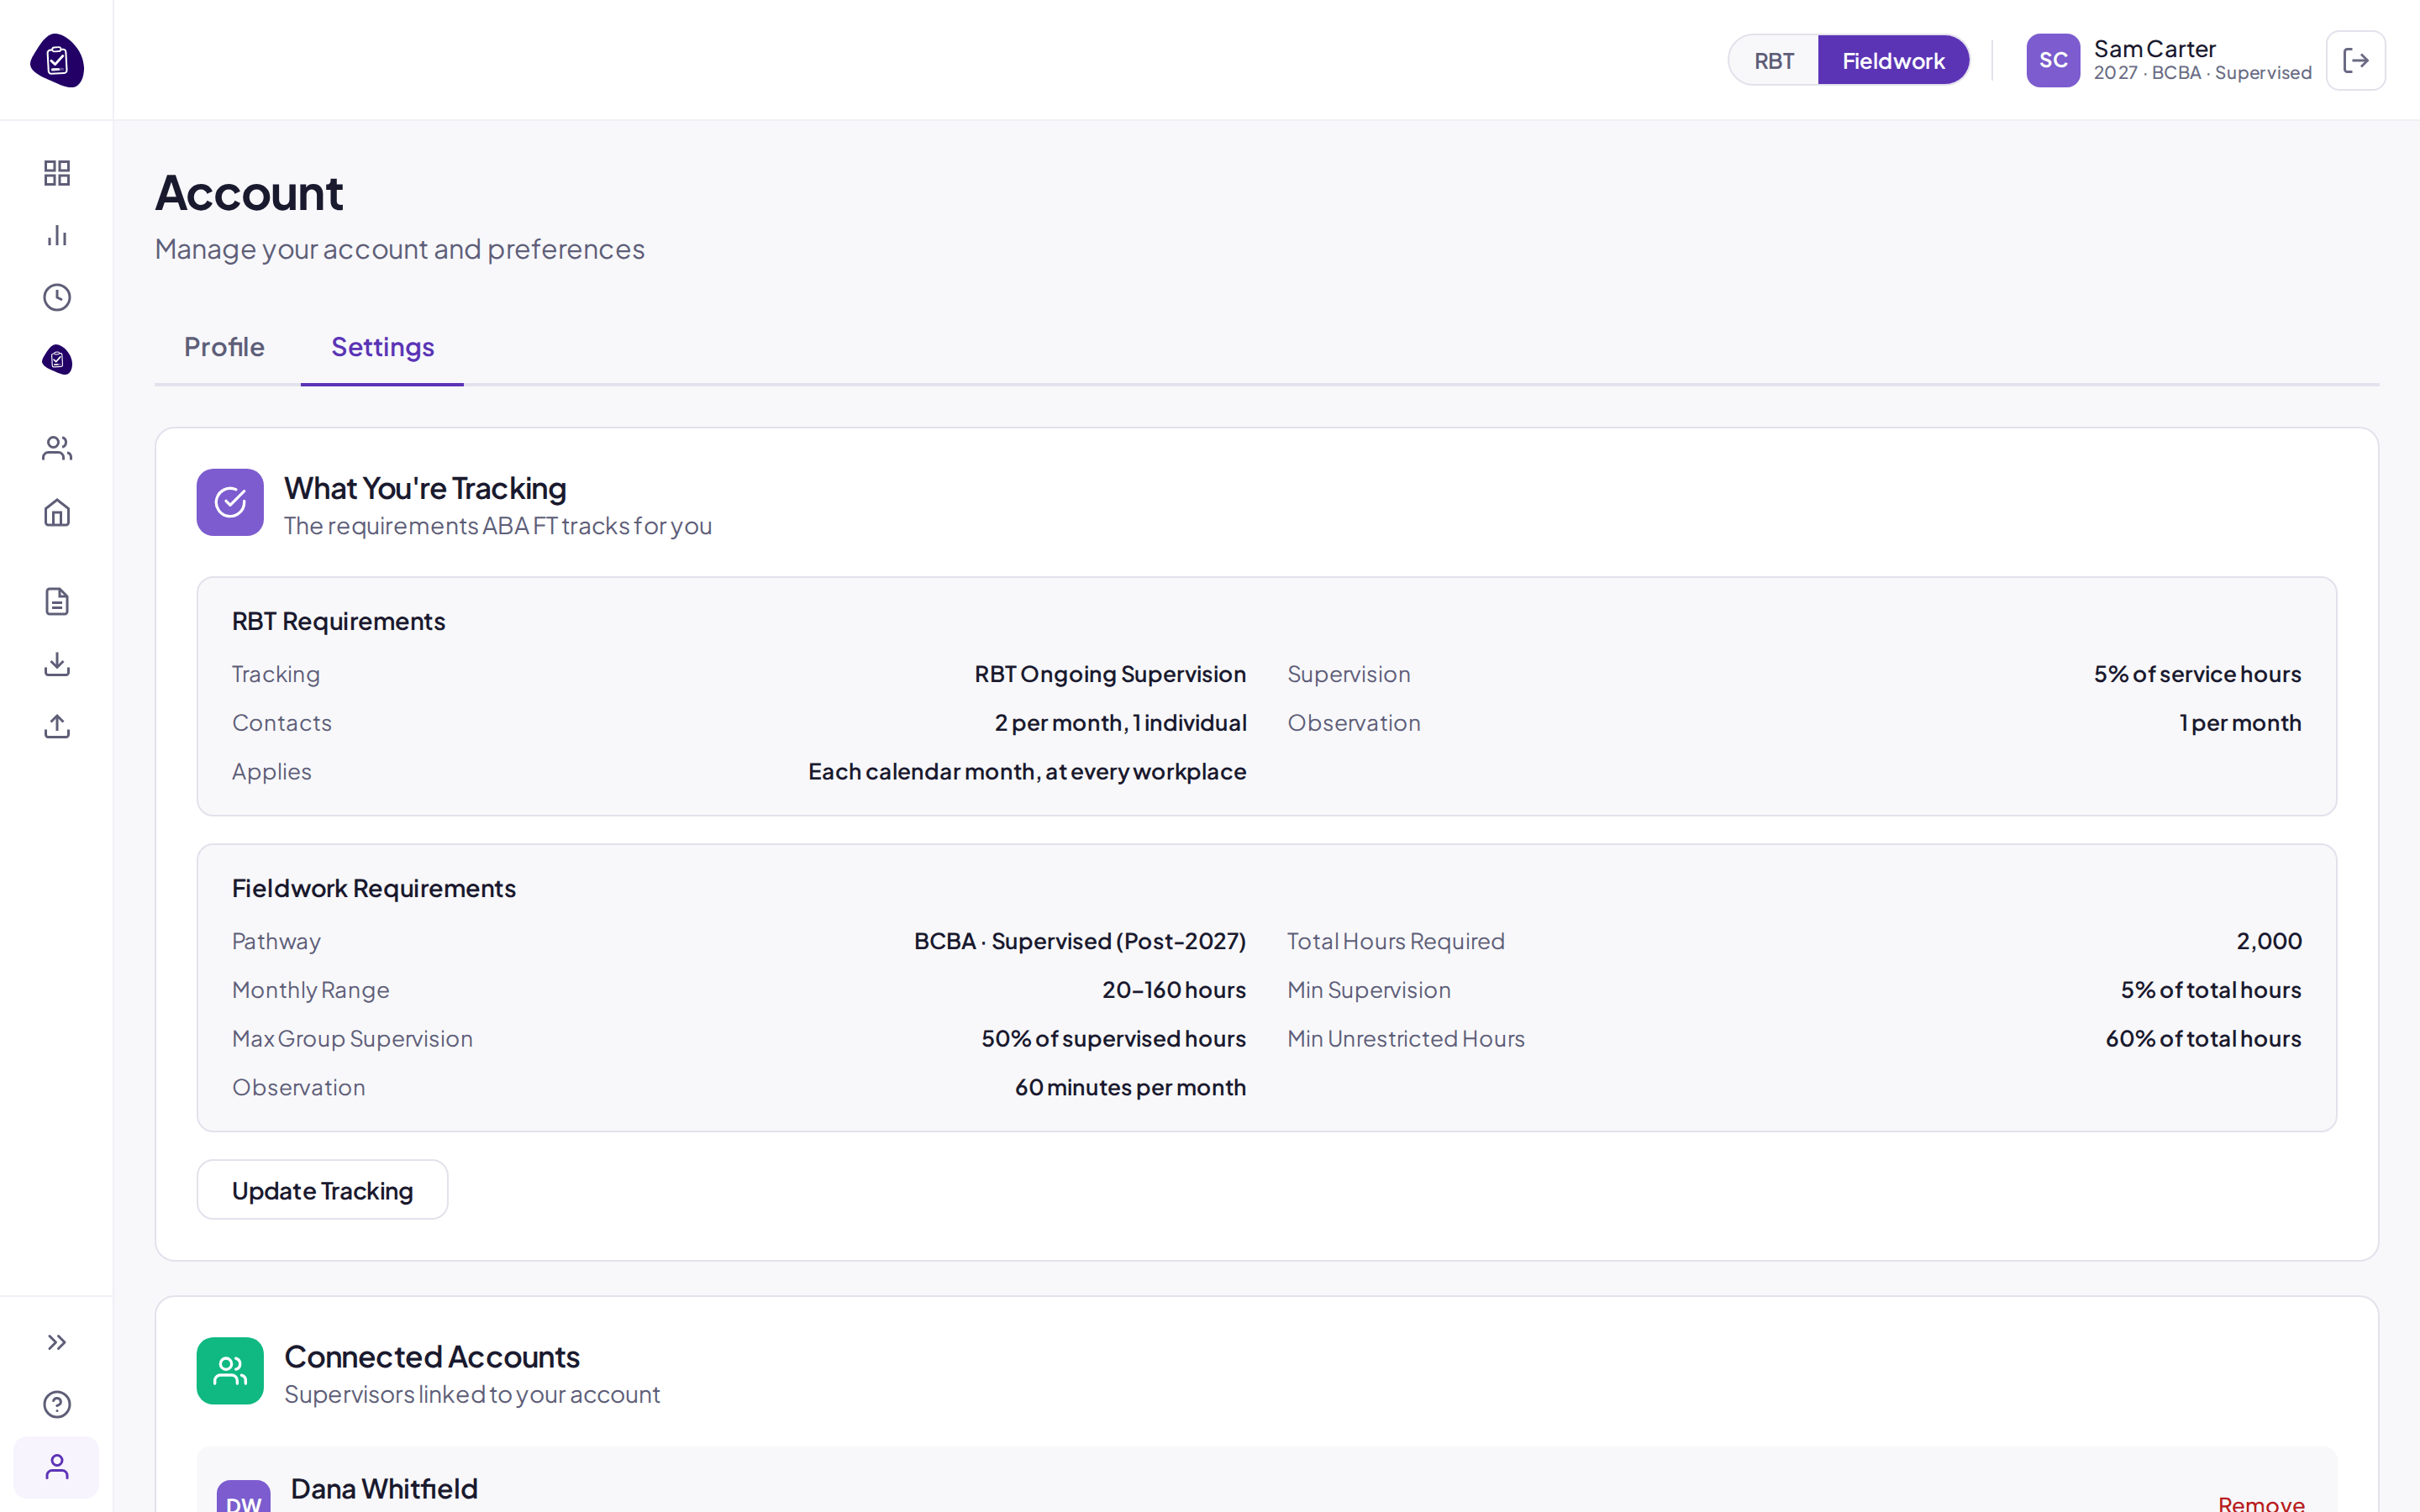
Task: Switch mode to RBT
Action: [1774, 60]
